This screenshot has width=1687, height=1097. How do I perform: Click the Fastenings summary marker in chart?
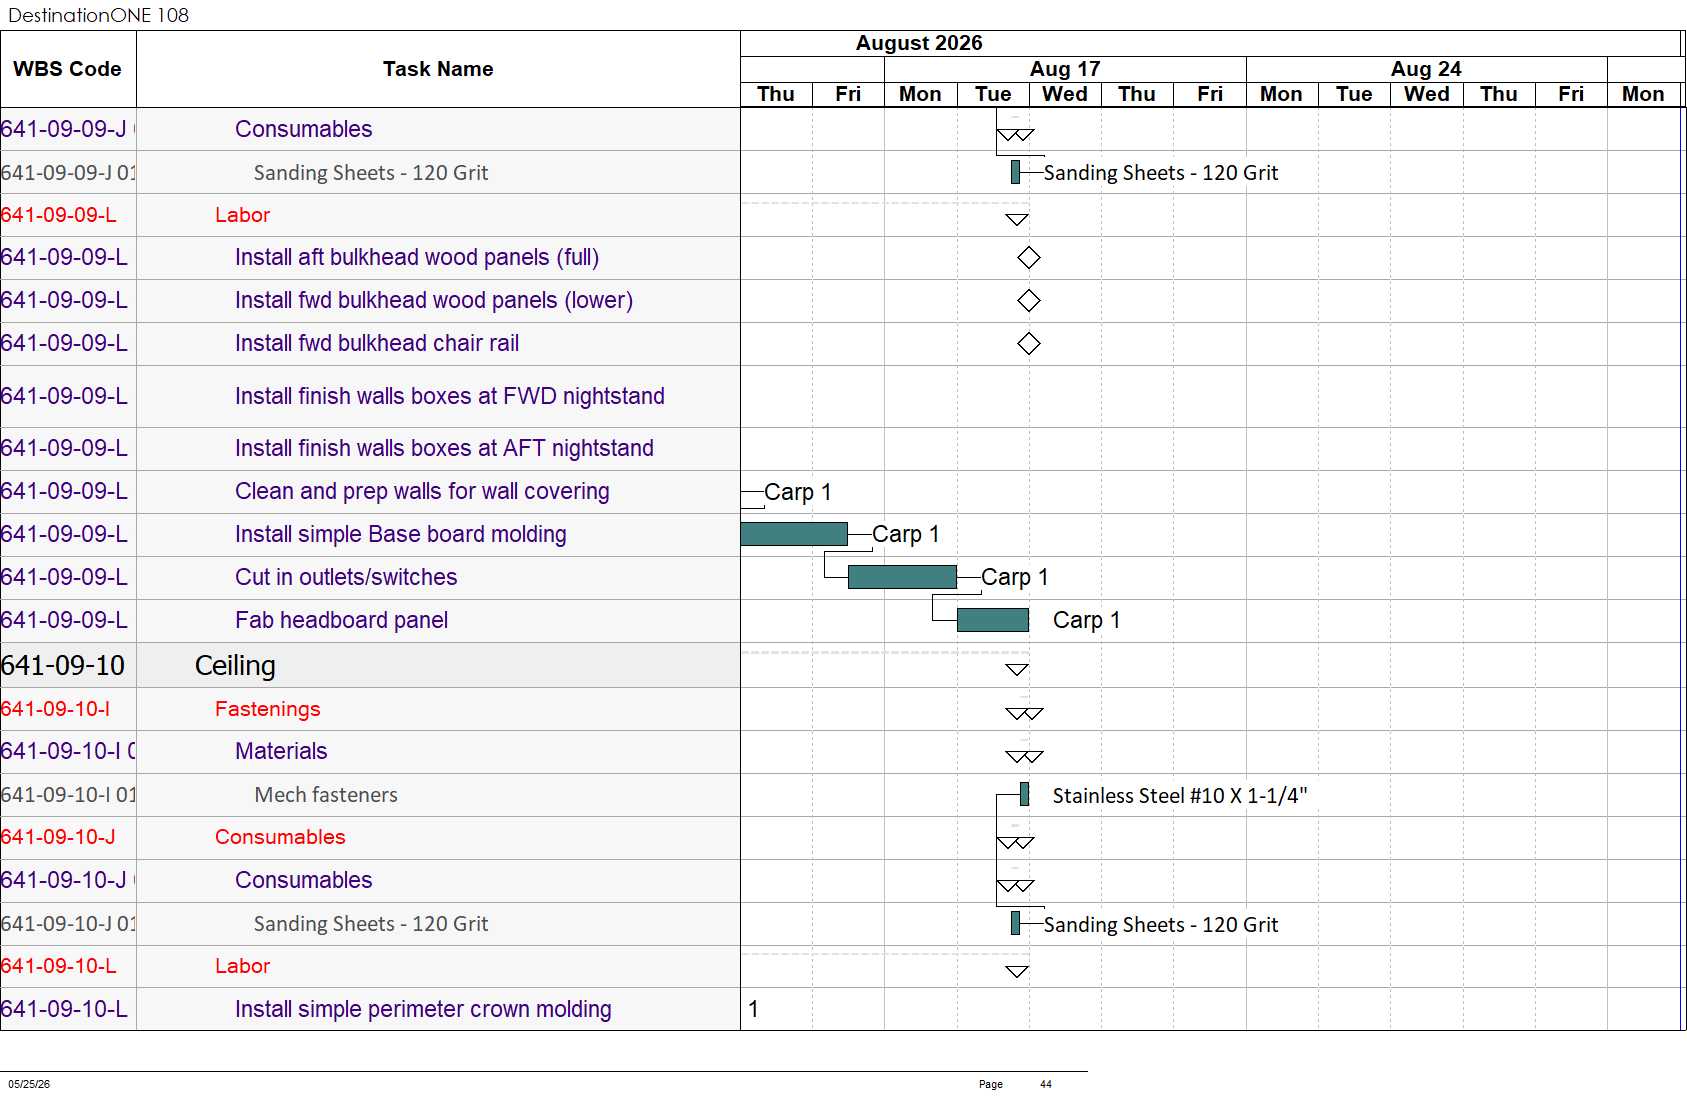(1024, 713)
